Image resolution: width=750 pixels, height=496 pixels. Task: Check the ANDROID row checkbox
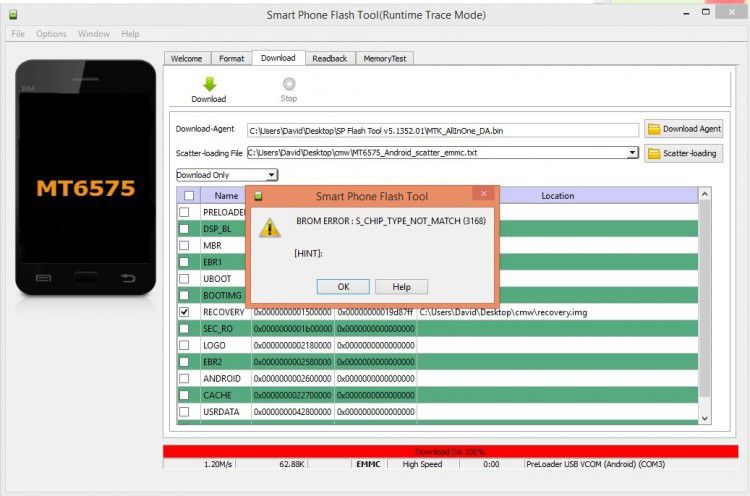184,378
